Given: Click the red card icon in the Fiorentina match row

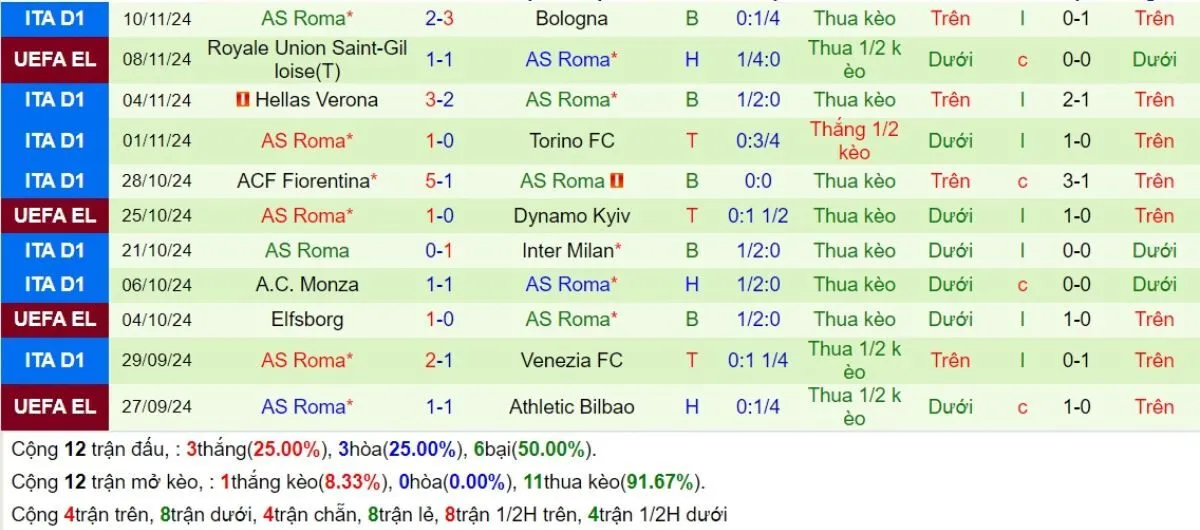Looking at the screenshot, I should click(617, 181).
